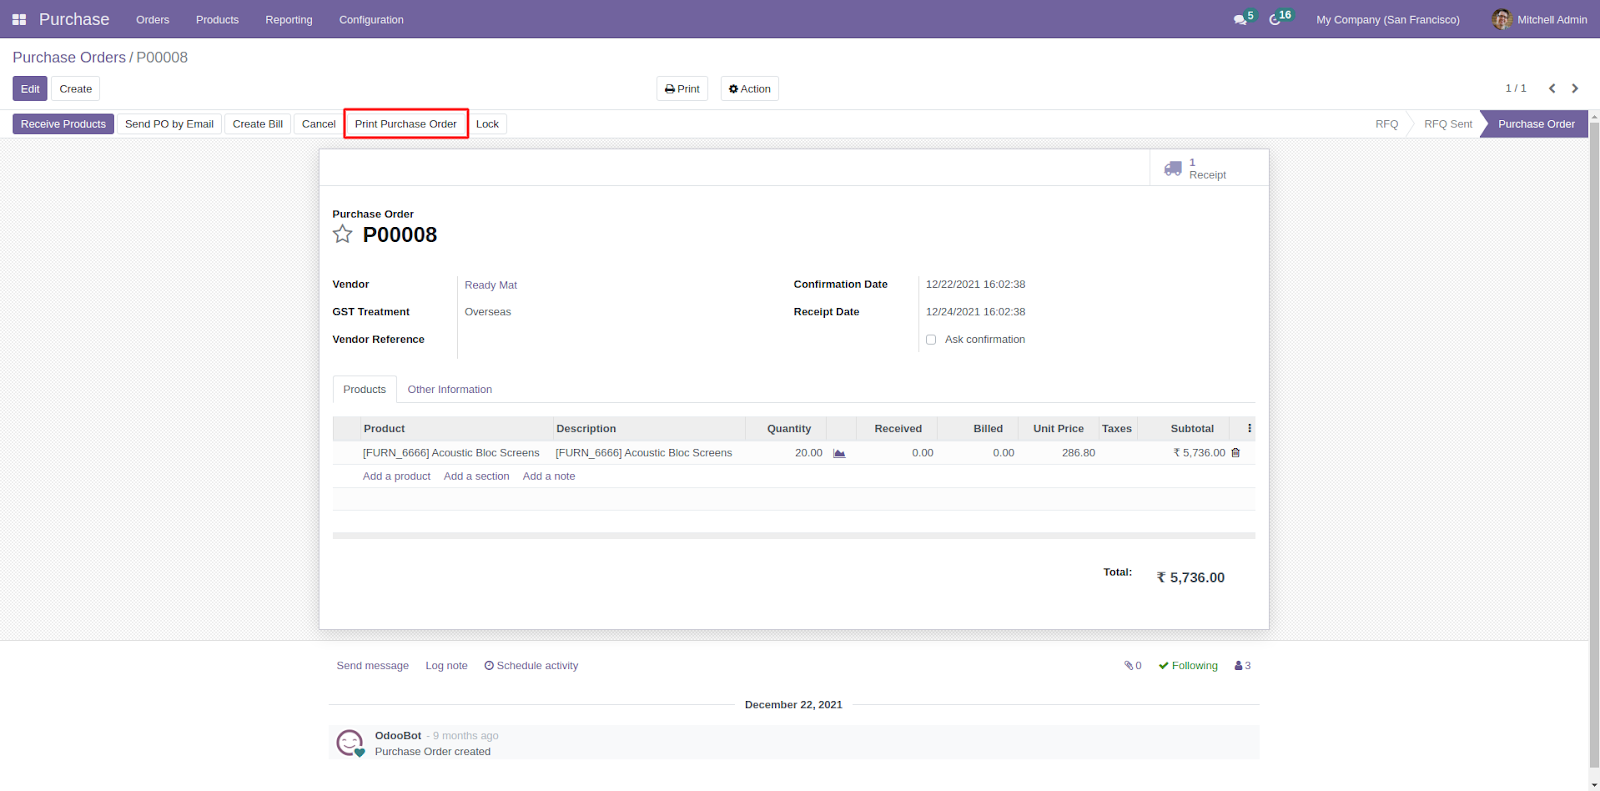This screenshot has width=1600, height=791.
Task: Click the Print Purchase Order button
Action: [405, 124]
